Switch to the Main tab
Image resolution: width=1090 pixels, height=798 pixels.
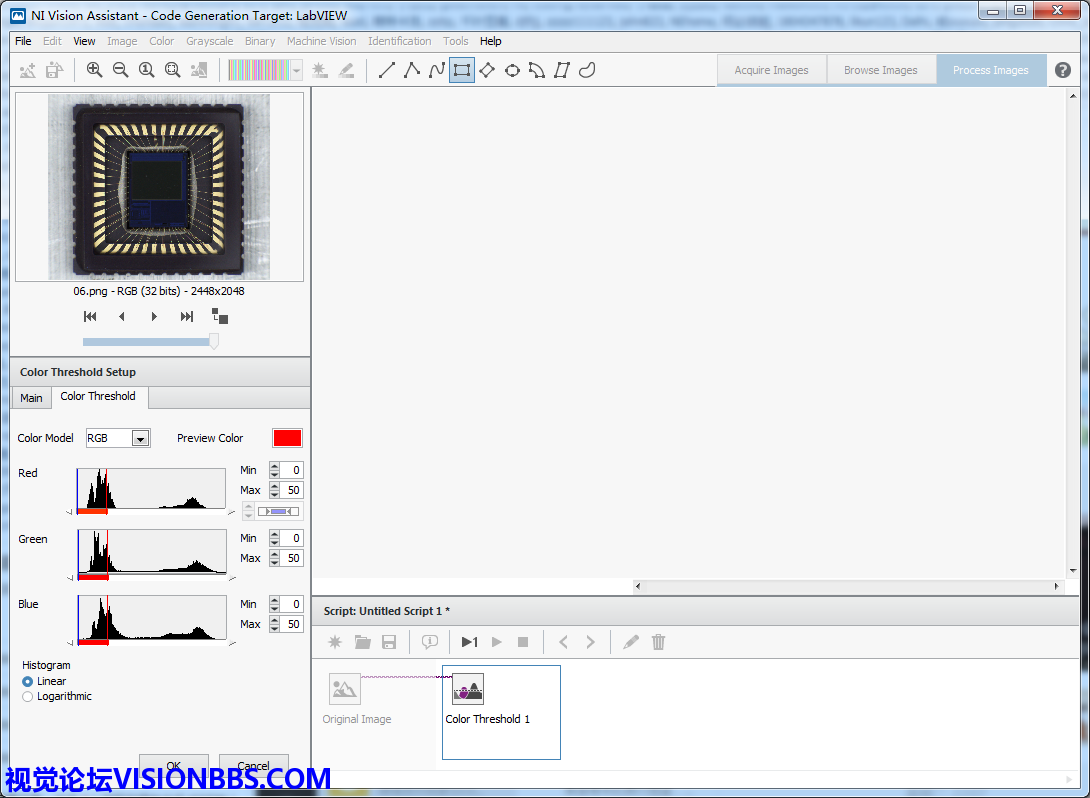pyautogui.click(x=31, y=398)
